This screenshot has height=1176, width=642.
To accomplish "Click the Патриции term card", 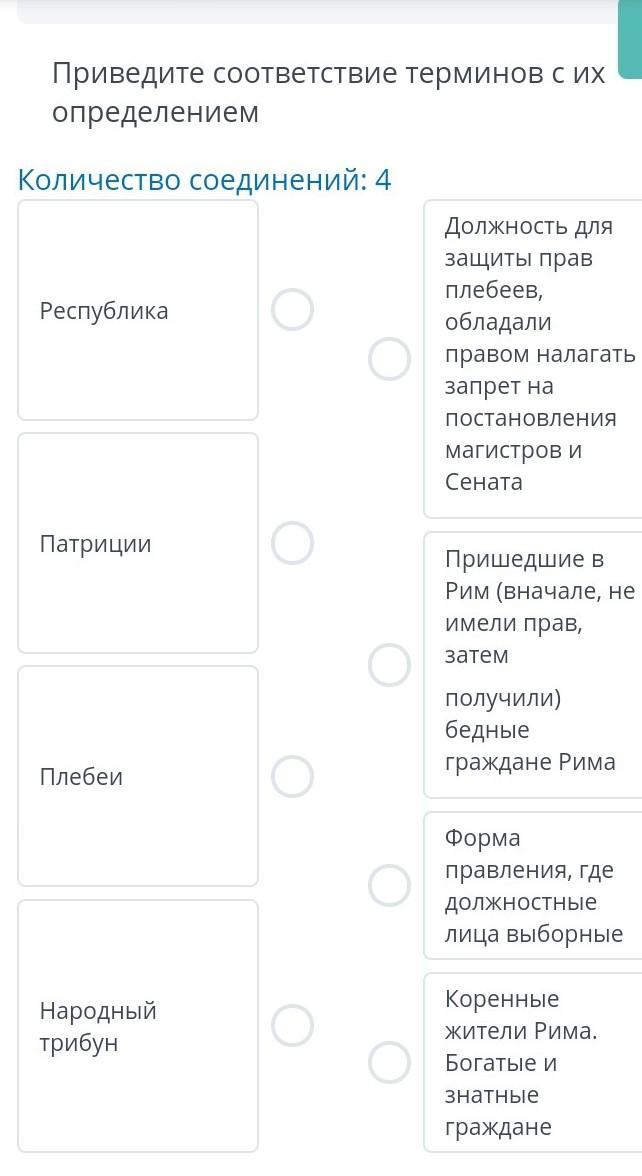I will click(x=138, y=543).
